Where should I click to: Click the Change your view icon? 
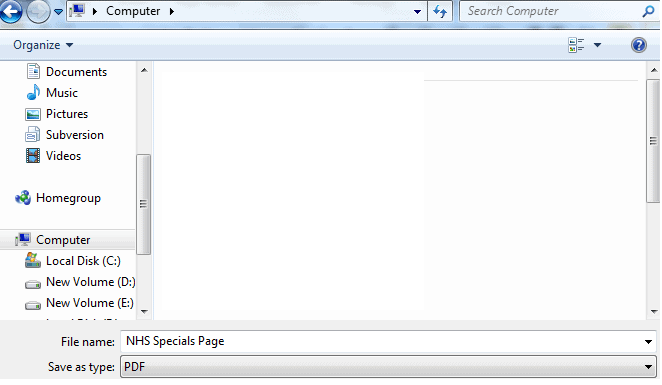tap(576, 45)
